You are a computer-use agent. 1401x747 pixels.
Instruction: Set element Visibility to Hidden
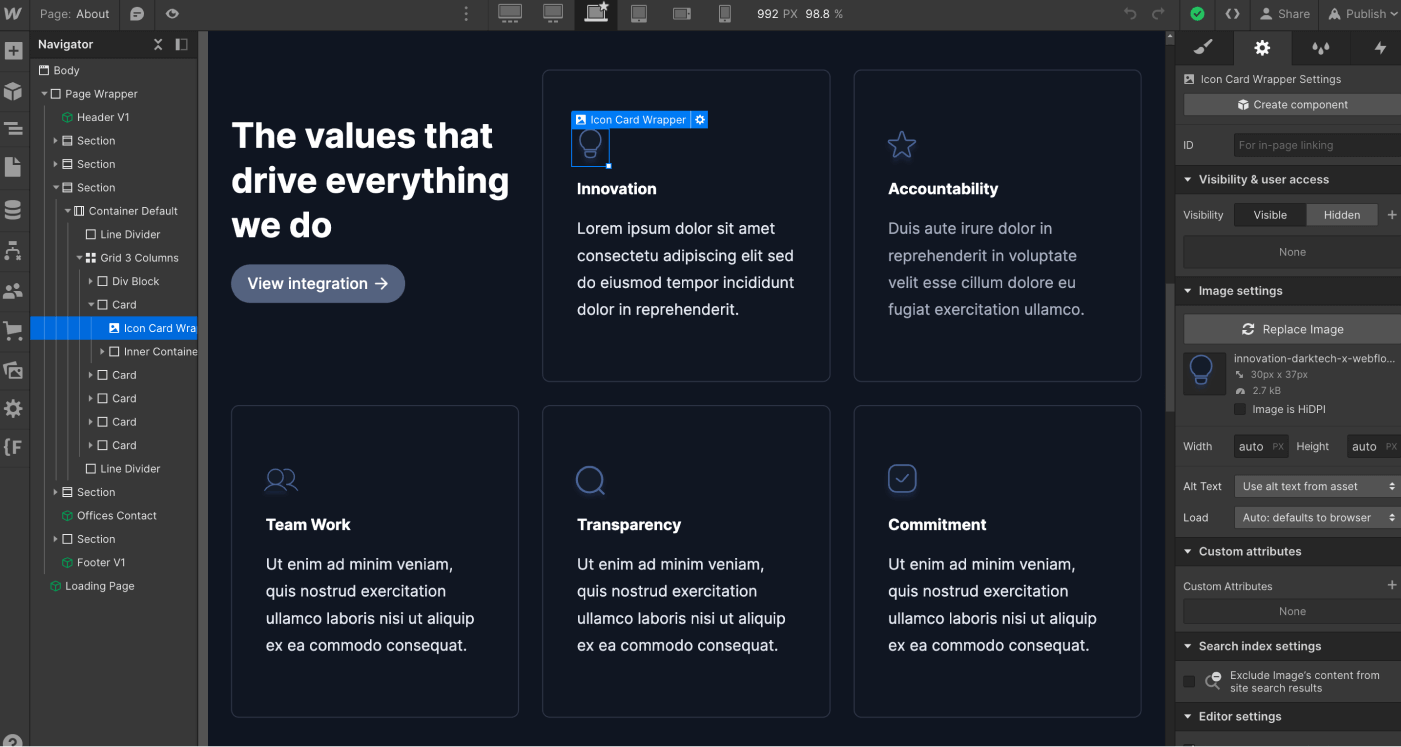(1341, 214)
